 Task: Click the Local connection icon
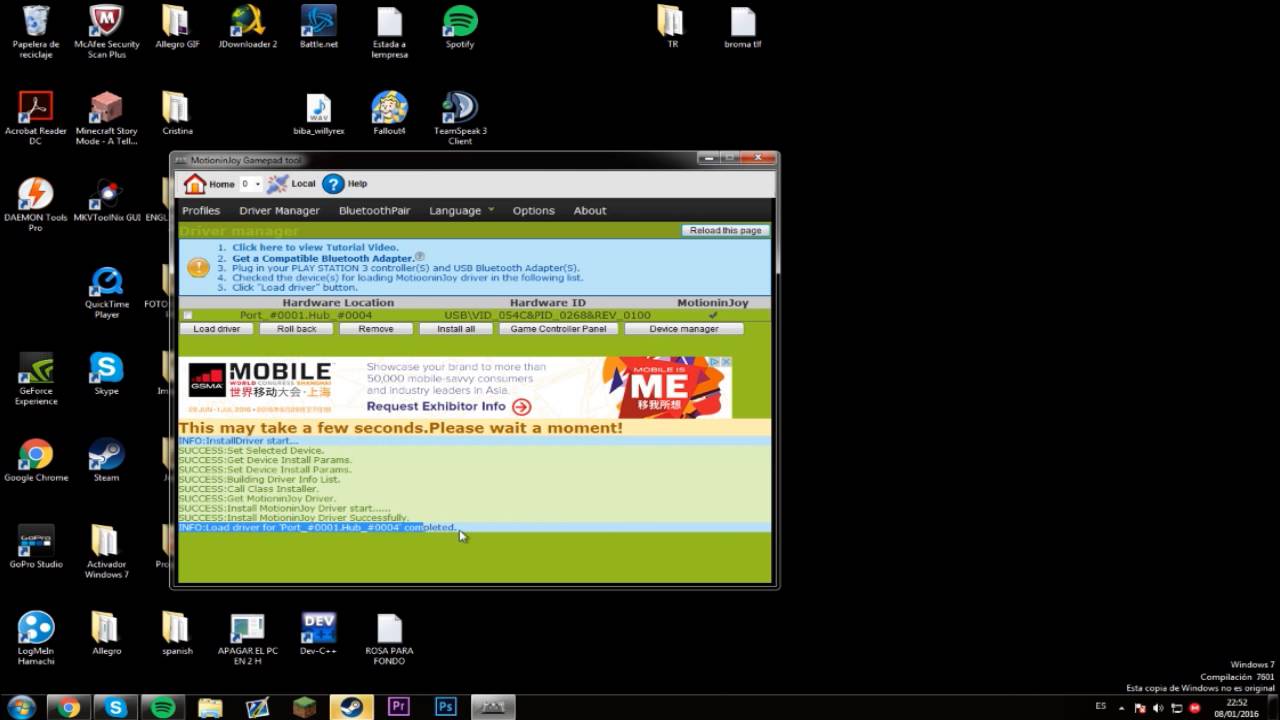pyautogui.click(x=277, y=184)
